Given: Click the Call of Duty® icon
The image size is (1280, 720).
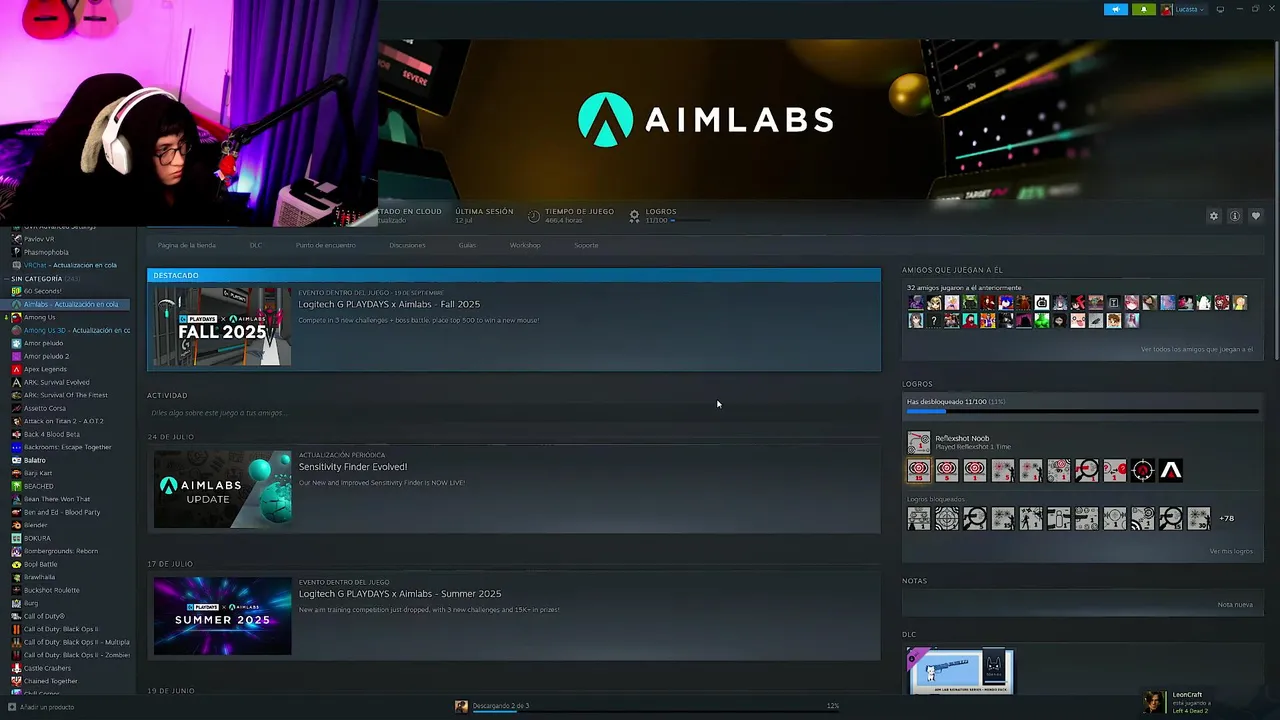Looking at the screenshot, I should (x=16, y=616).
